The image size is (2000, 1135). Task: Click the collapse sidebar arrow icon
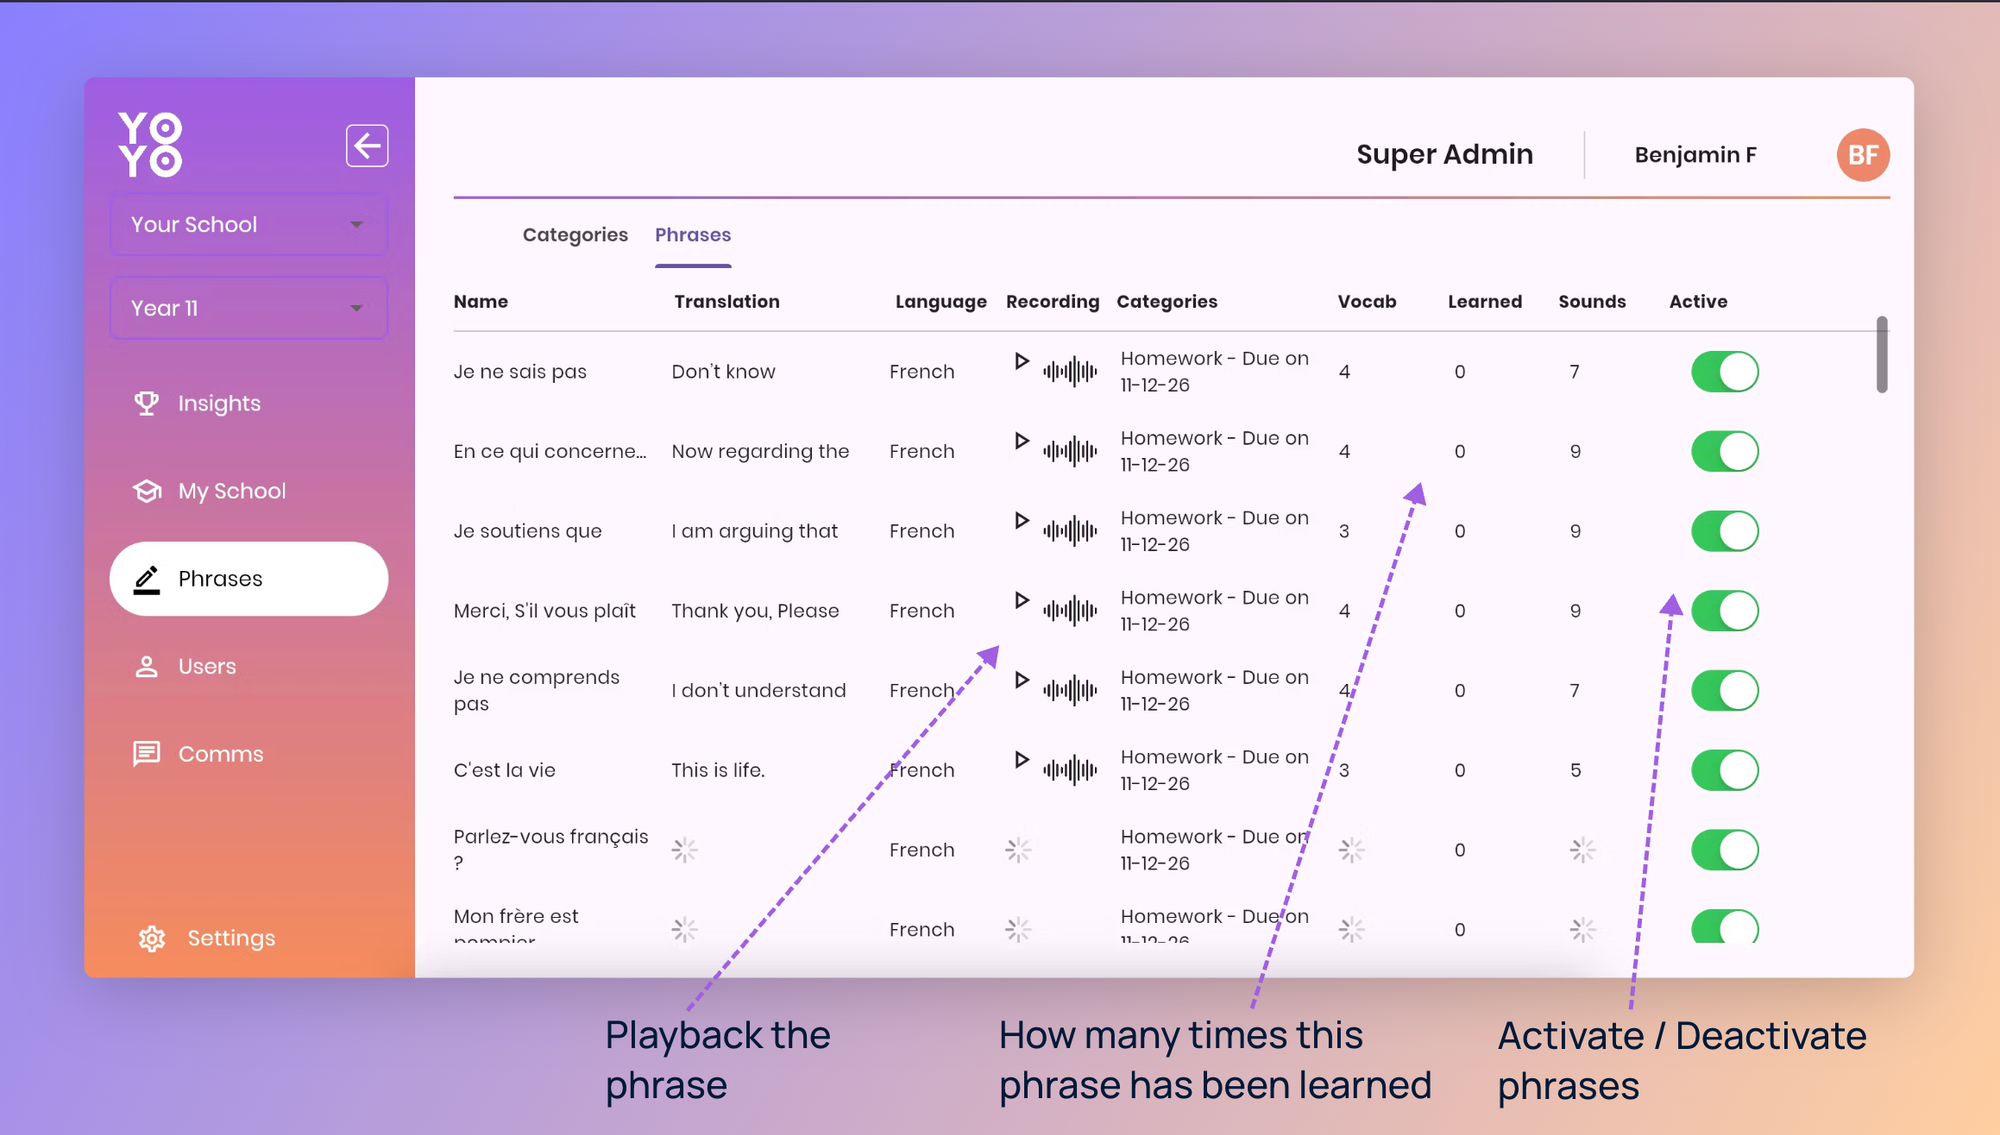367,146
